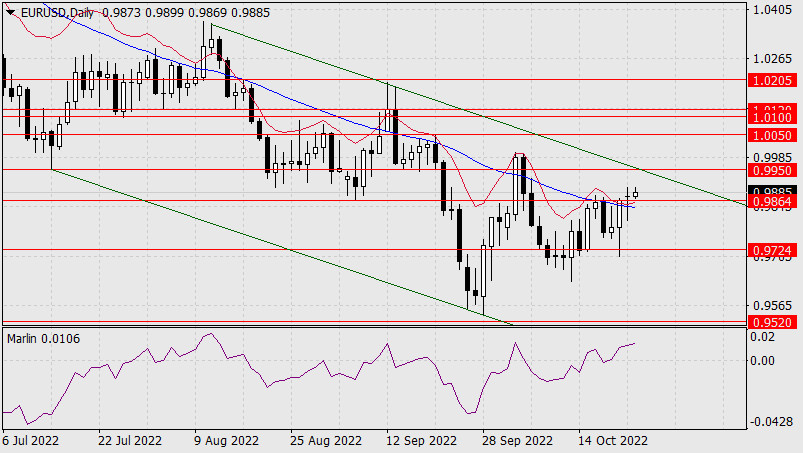
Task: Click the 1.0205 red price level label
Action: [x=773, y=80]
